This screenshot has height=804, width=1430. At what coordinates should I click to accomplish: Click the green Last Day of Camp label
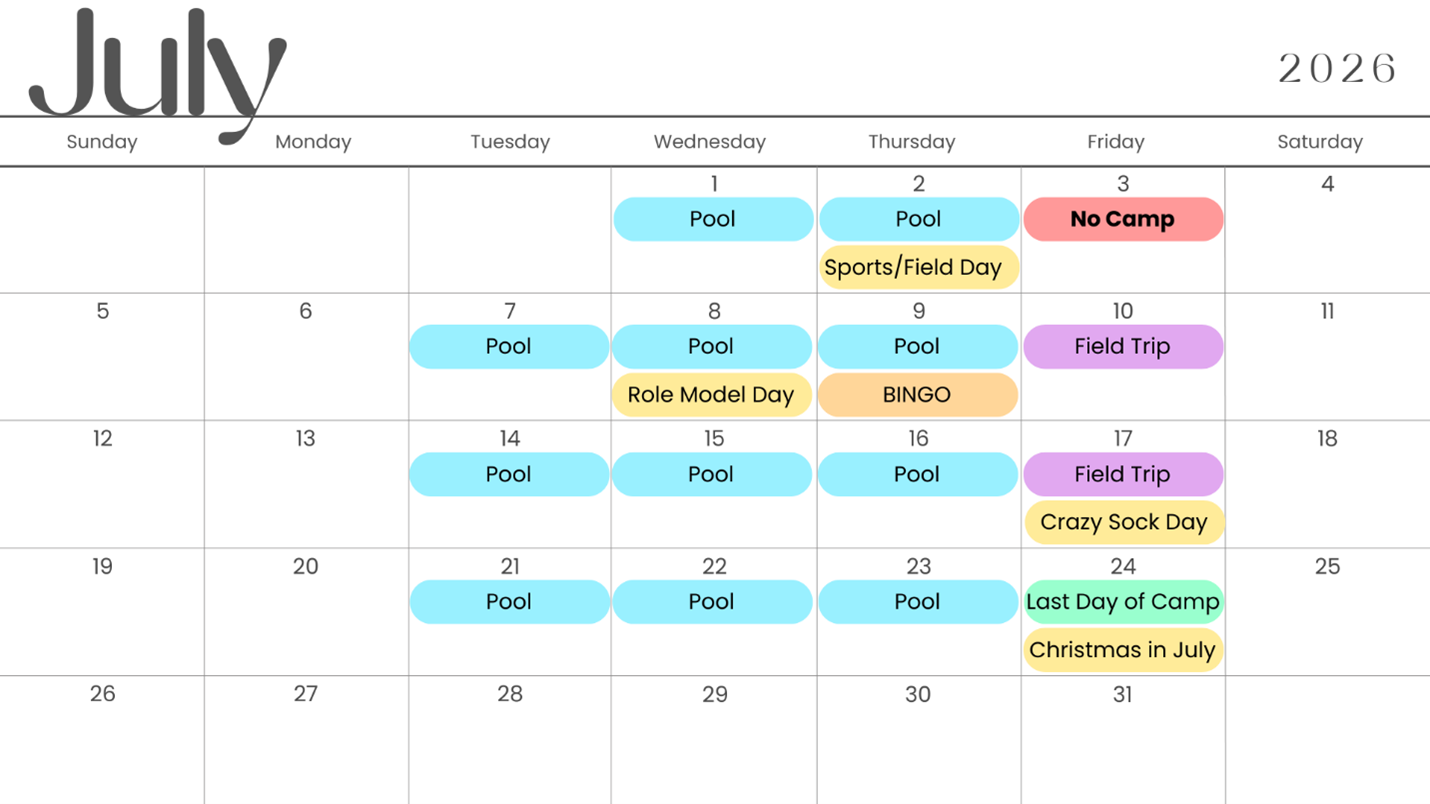click(1123, 602)
